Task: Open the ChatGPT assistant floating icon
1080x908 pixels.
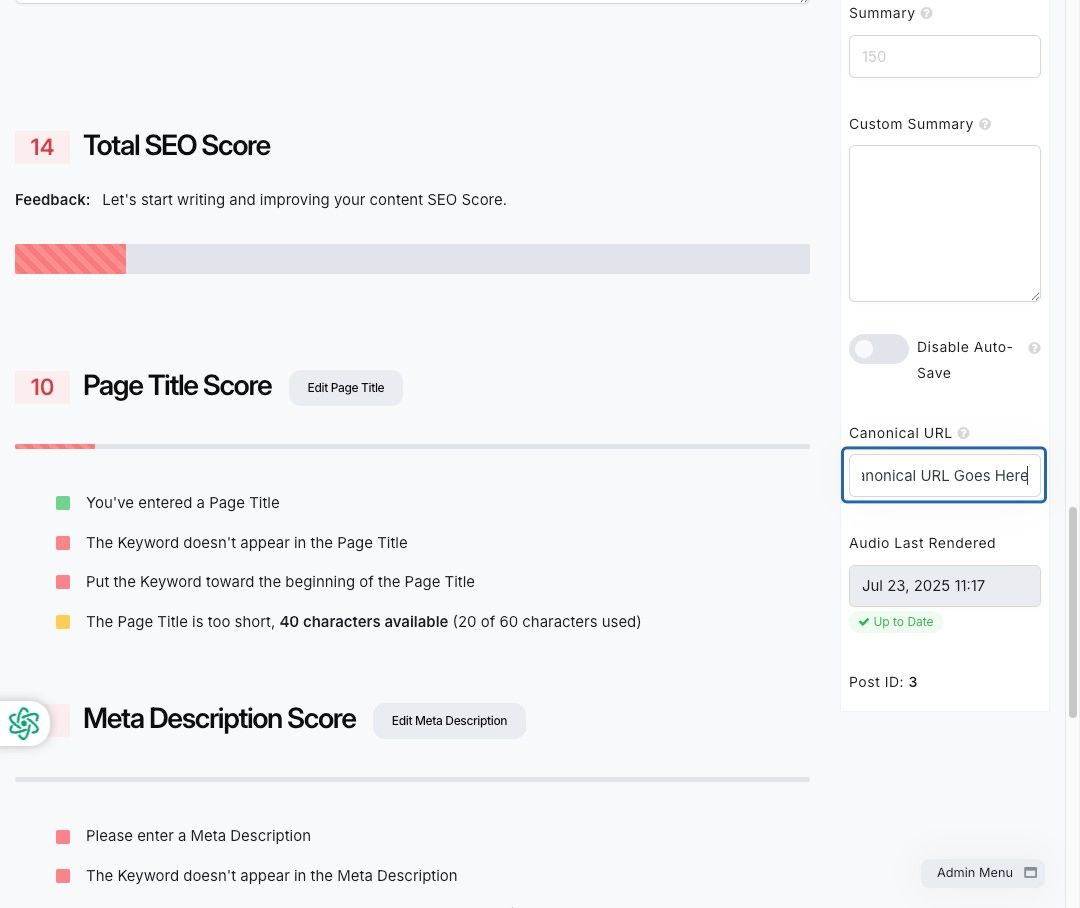Action: pos(24,723)
